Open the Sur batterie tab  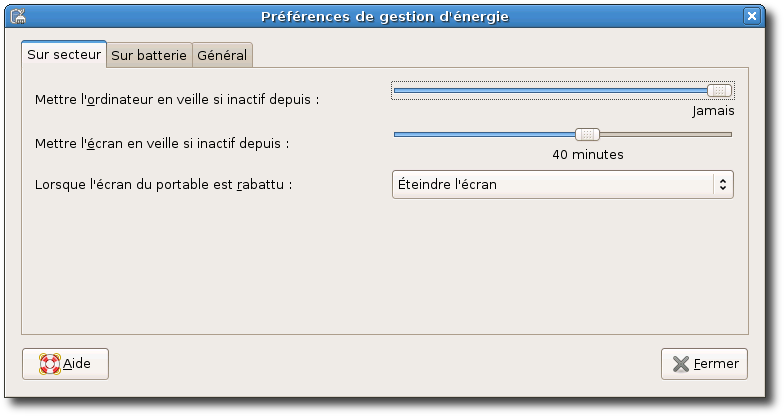(x=149, y=56)
